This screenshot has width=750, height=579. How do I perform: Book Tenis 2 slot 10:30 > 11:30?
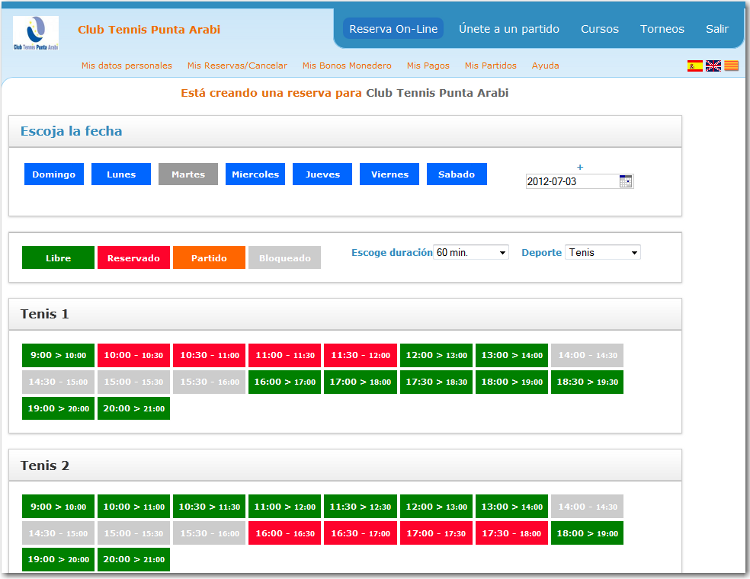pyautogui.click(x=209, y=506)
